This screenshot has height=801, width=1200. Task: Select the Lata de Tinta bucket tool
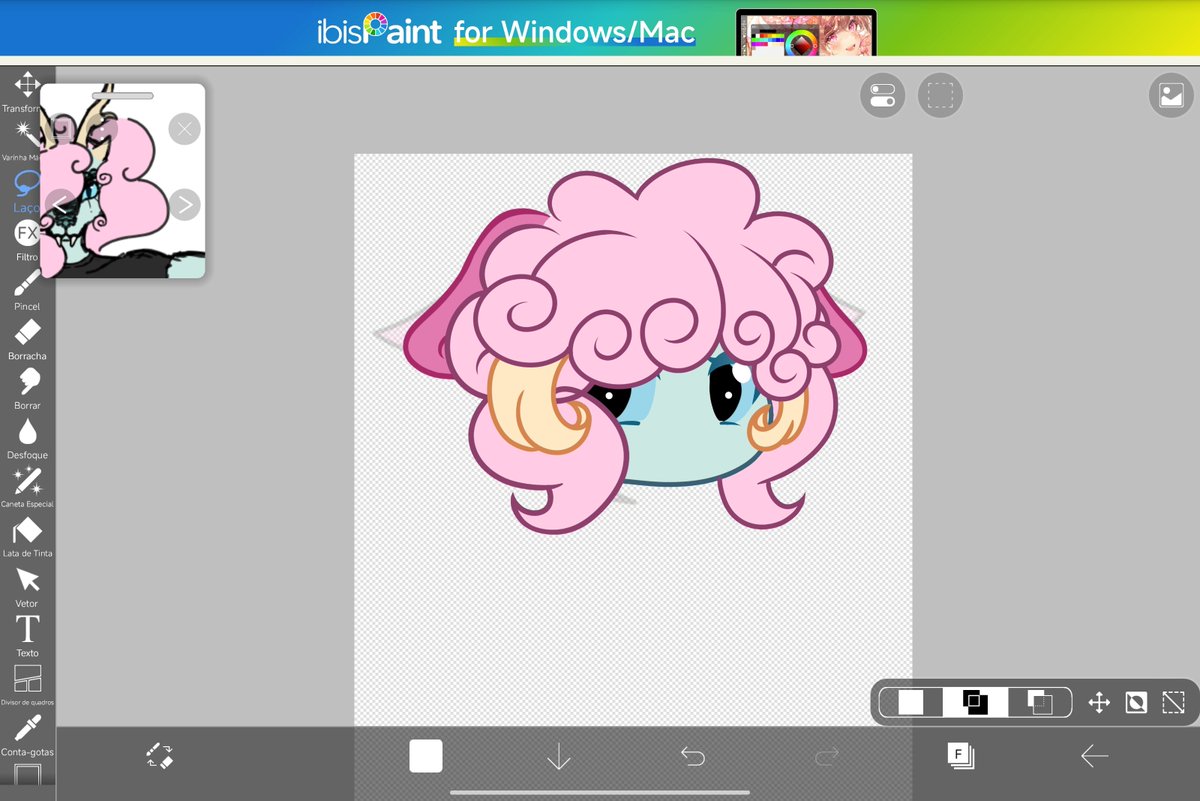(27, 537)
